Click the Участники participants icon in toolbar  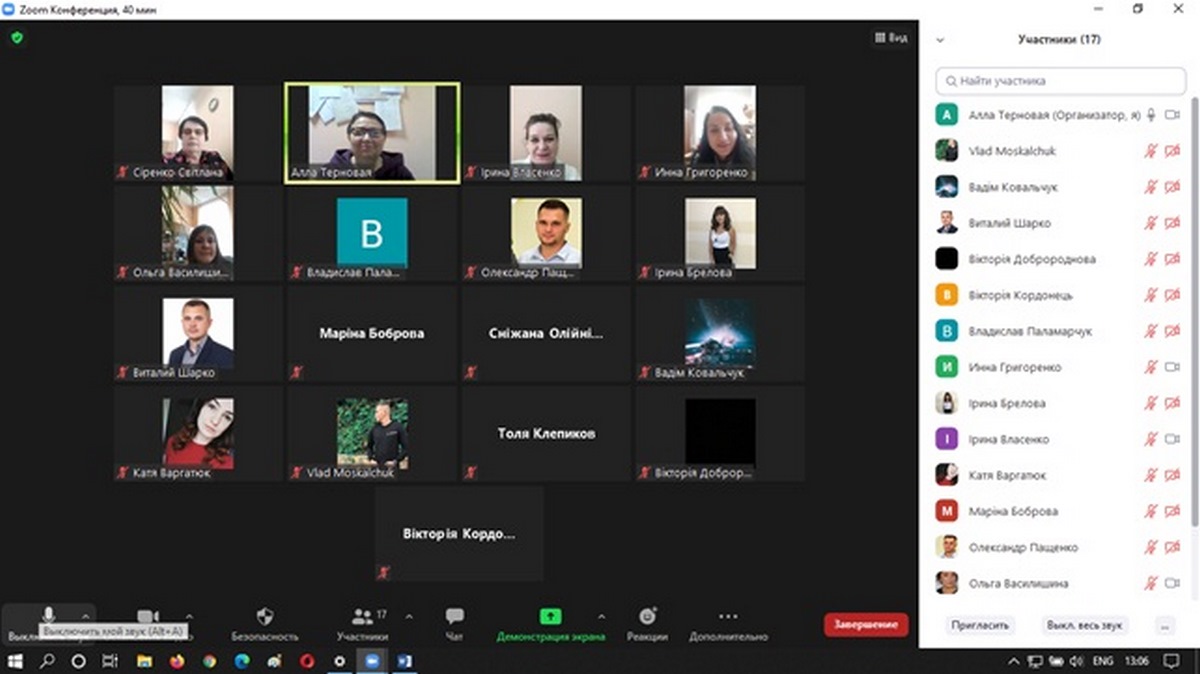pyautogui.click(x=362, y=617)
